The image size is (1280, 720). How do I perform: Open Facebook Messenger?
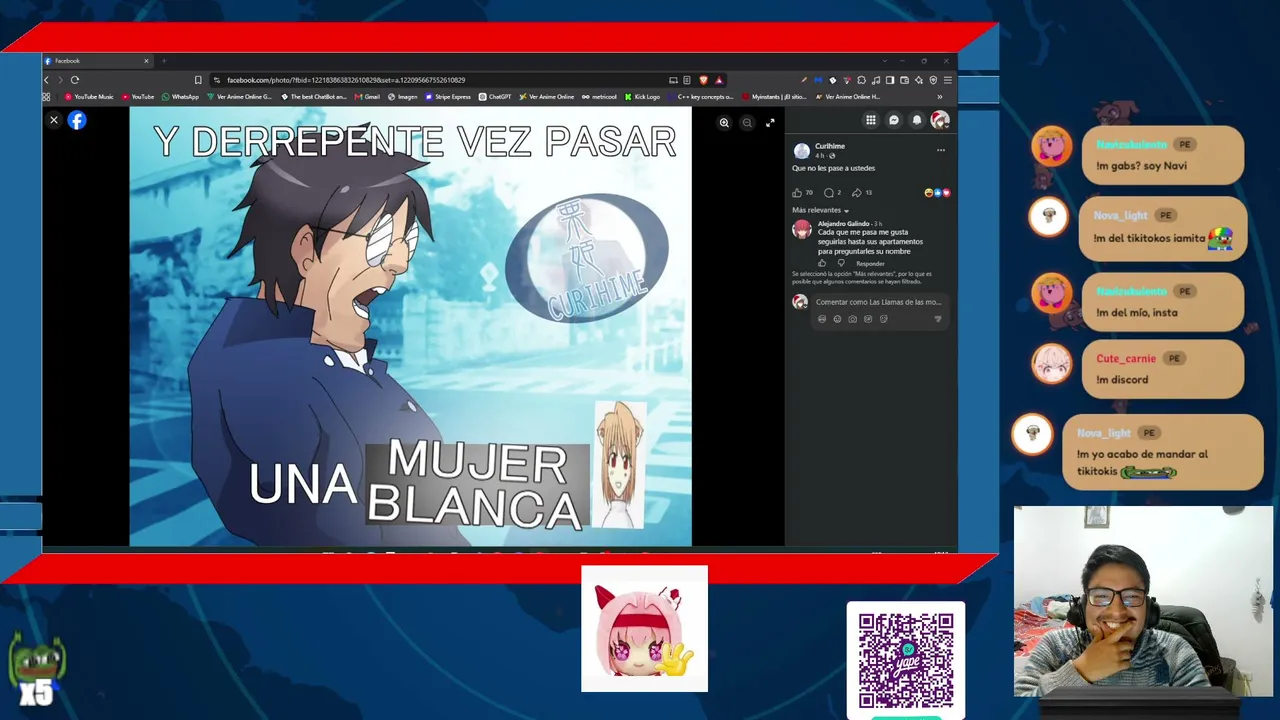click(x=894, y=120)
